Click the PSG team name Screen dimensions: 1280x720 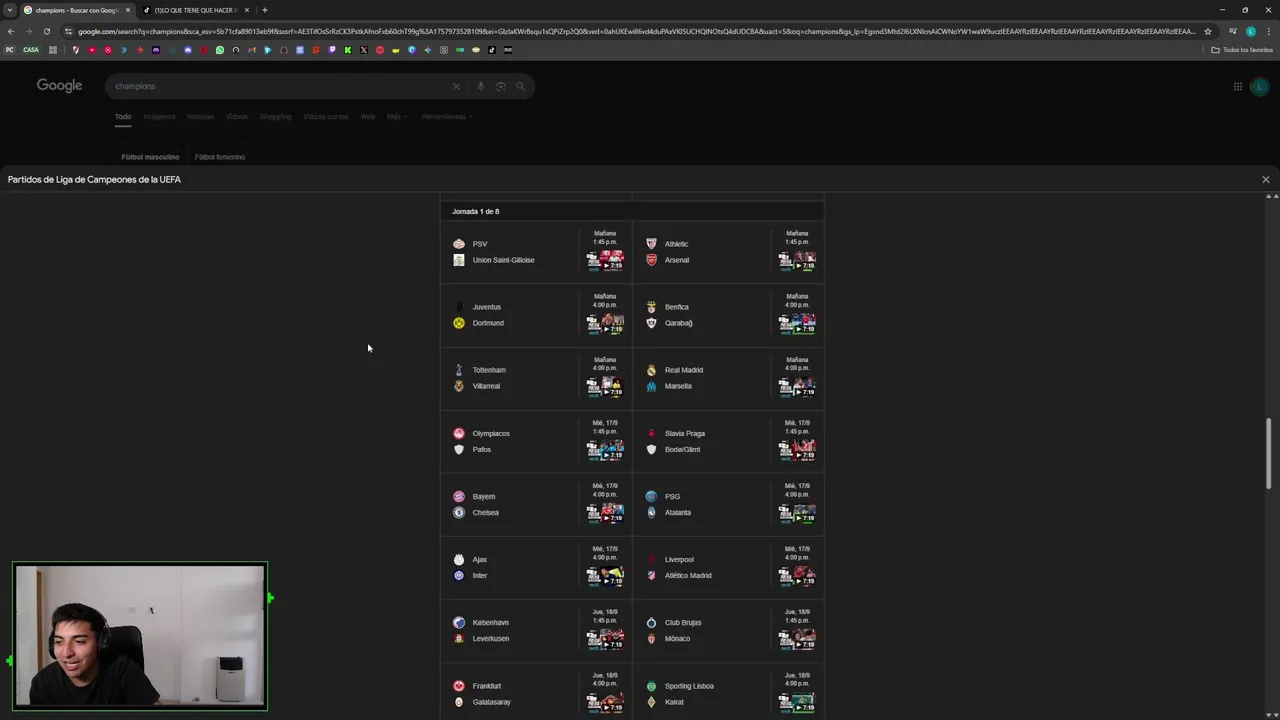pyautogui.click(x=672, y=496)
